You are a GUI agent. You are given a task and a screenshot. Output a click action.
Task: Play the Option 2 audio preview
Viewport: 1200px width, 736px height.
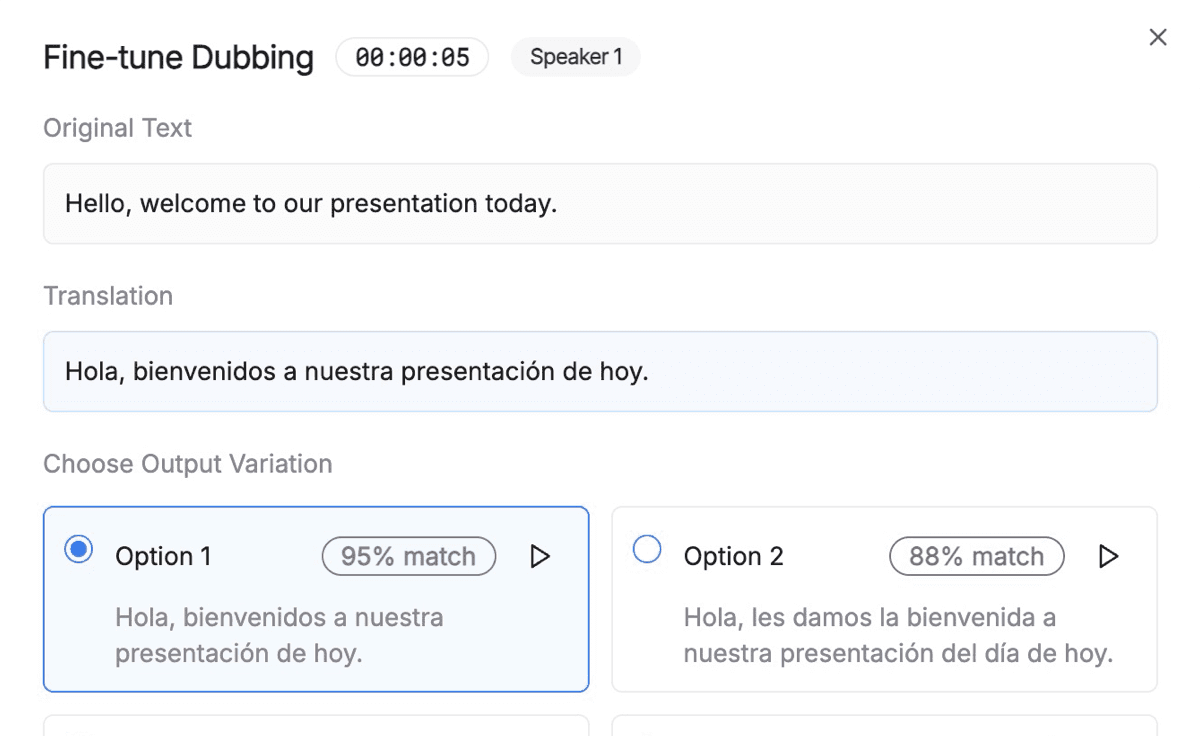pos(1108,556)
